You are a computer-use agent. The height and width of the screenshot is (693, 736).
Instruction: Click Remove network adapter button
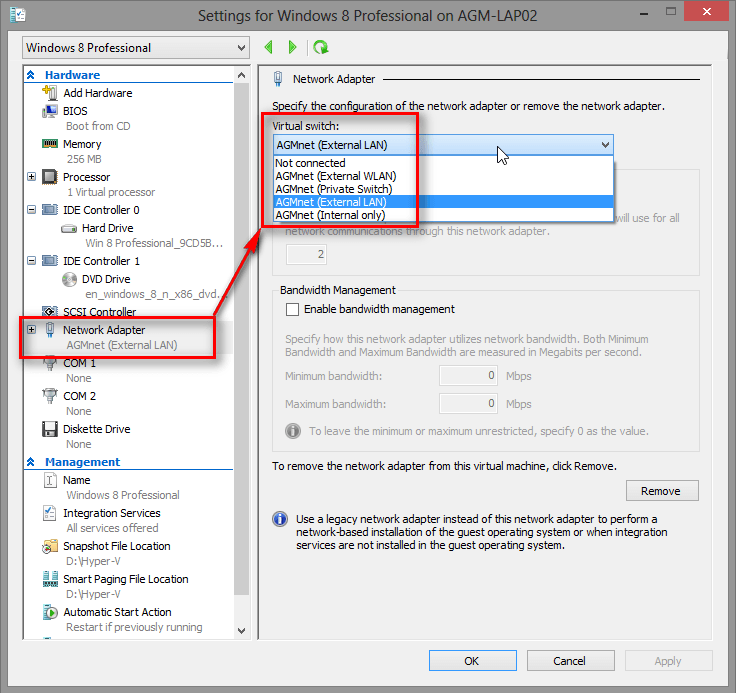tap(662, 491)
